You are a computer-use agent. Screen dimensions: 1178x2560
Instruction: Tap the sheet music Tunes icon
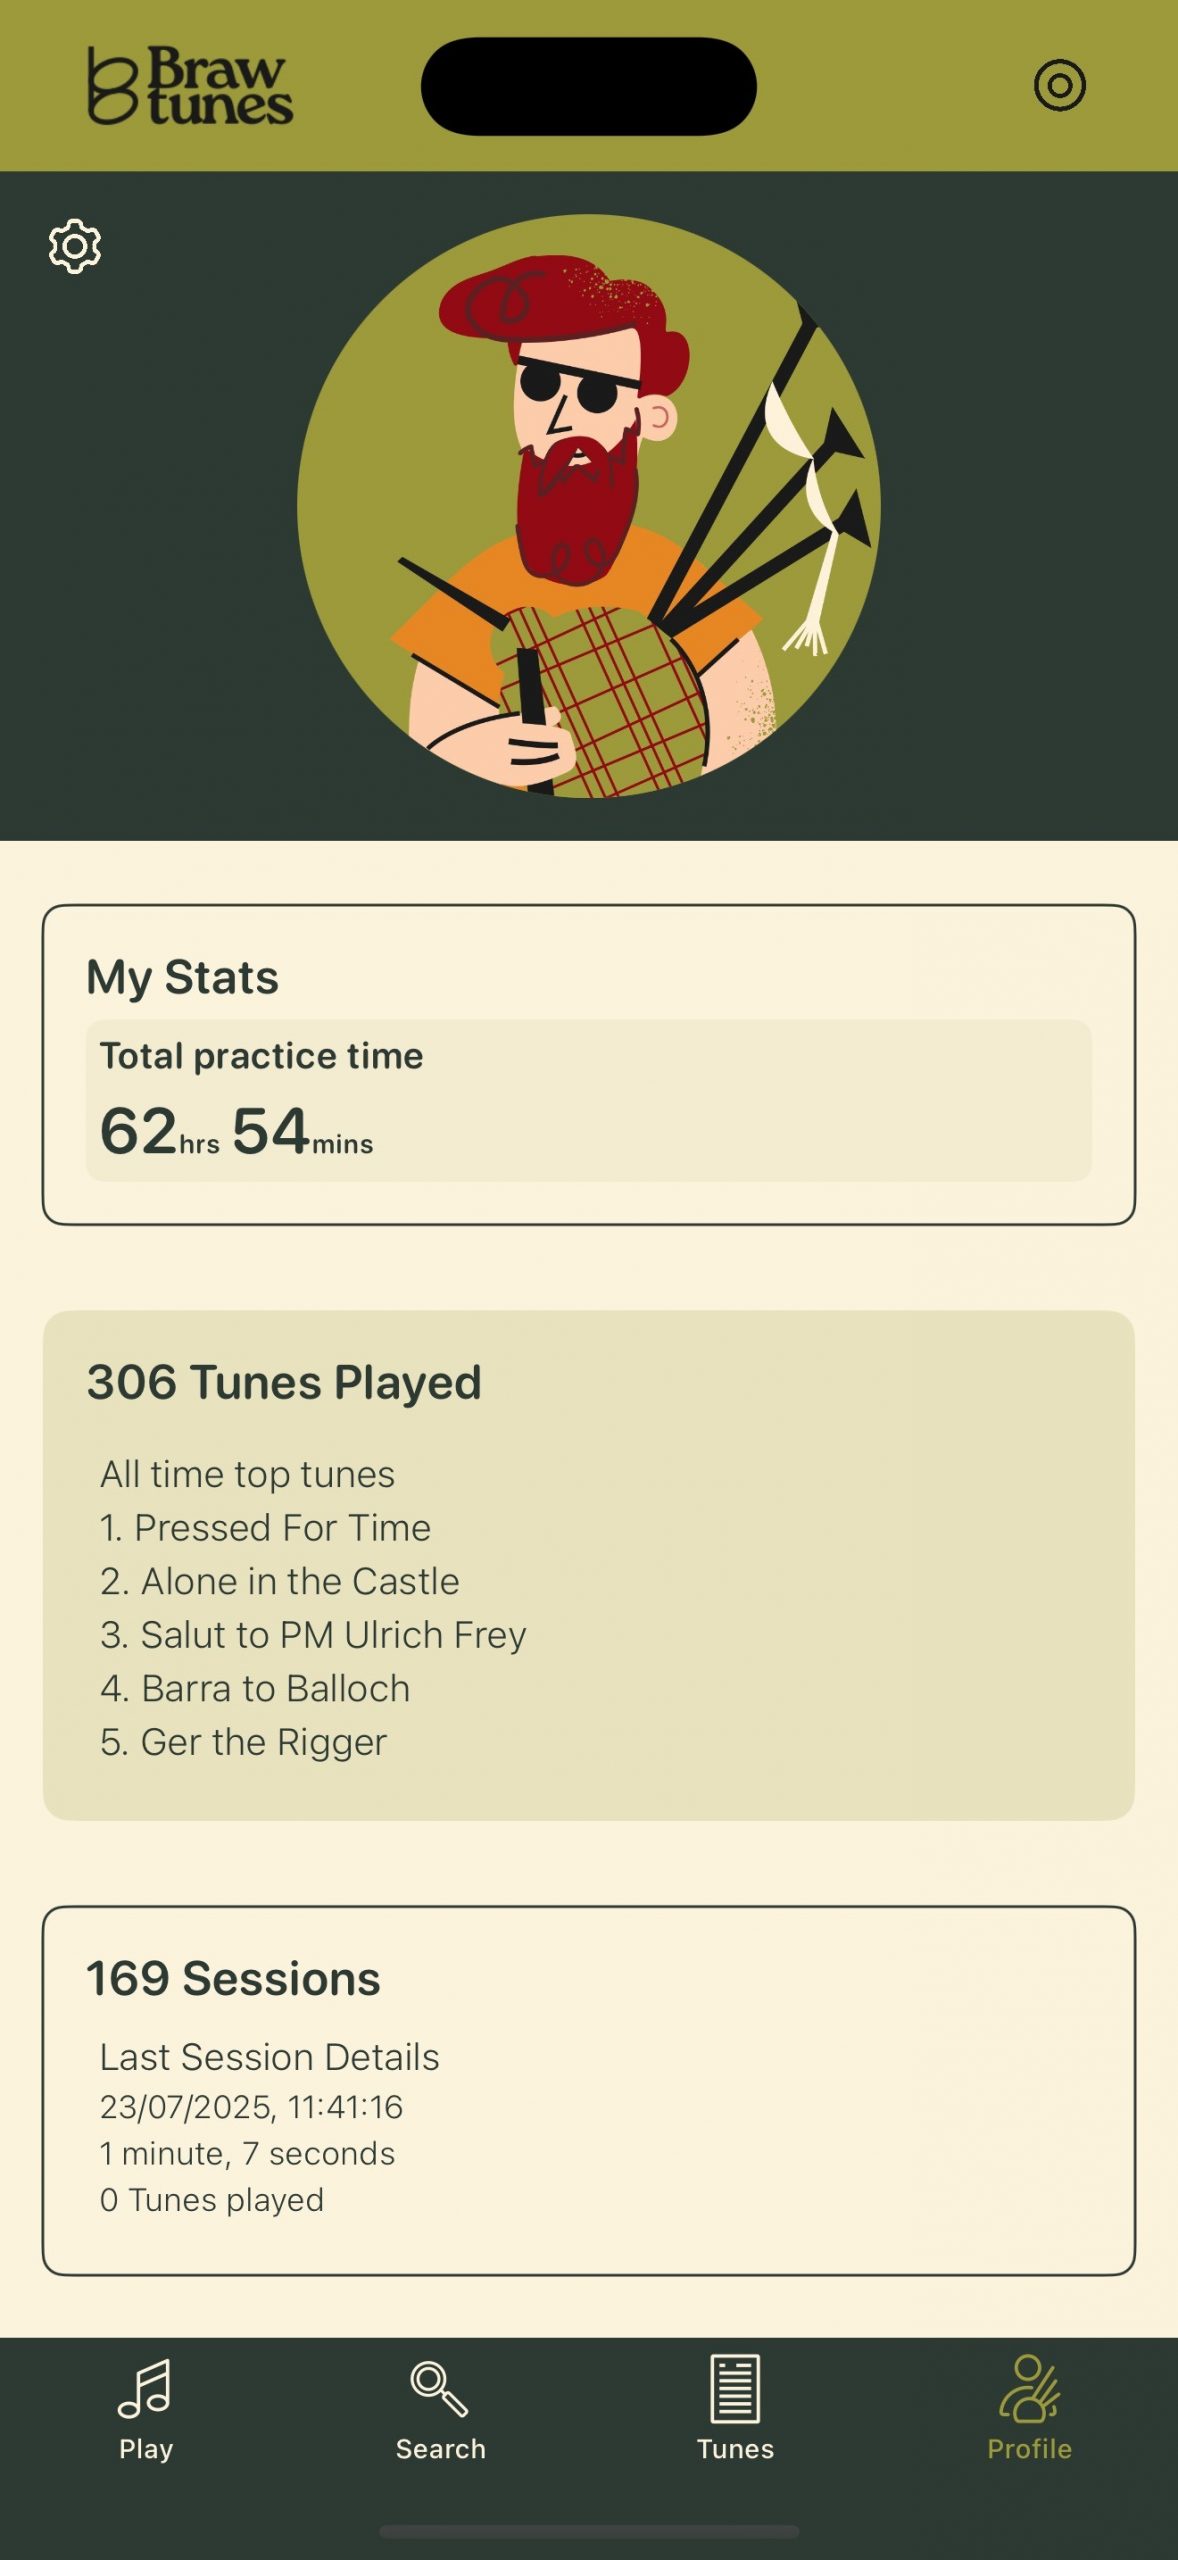[735, 2388]
